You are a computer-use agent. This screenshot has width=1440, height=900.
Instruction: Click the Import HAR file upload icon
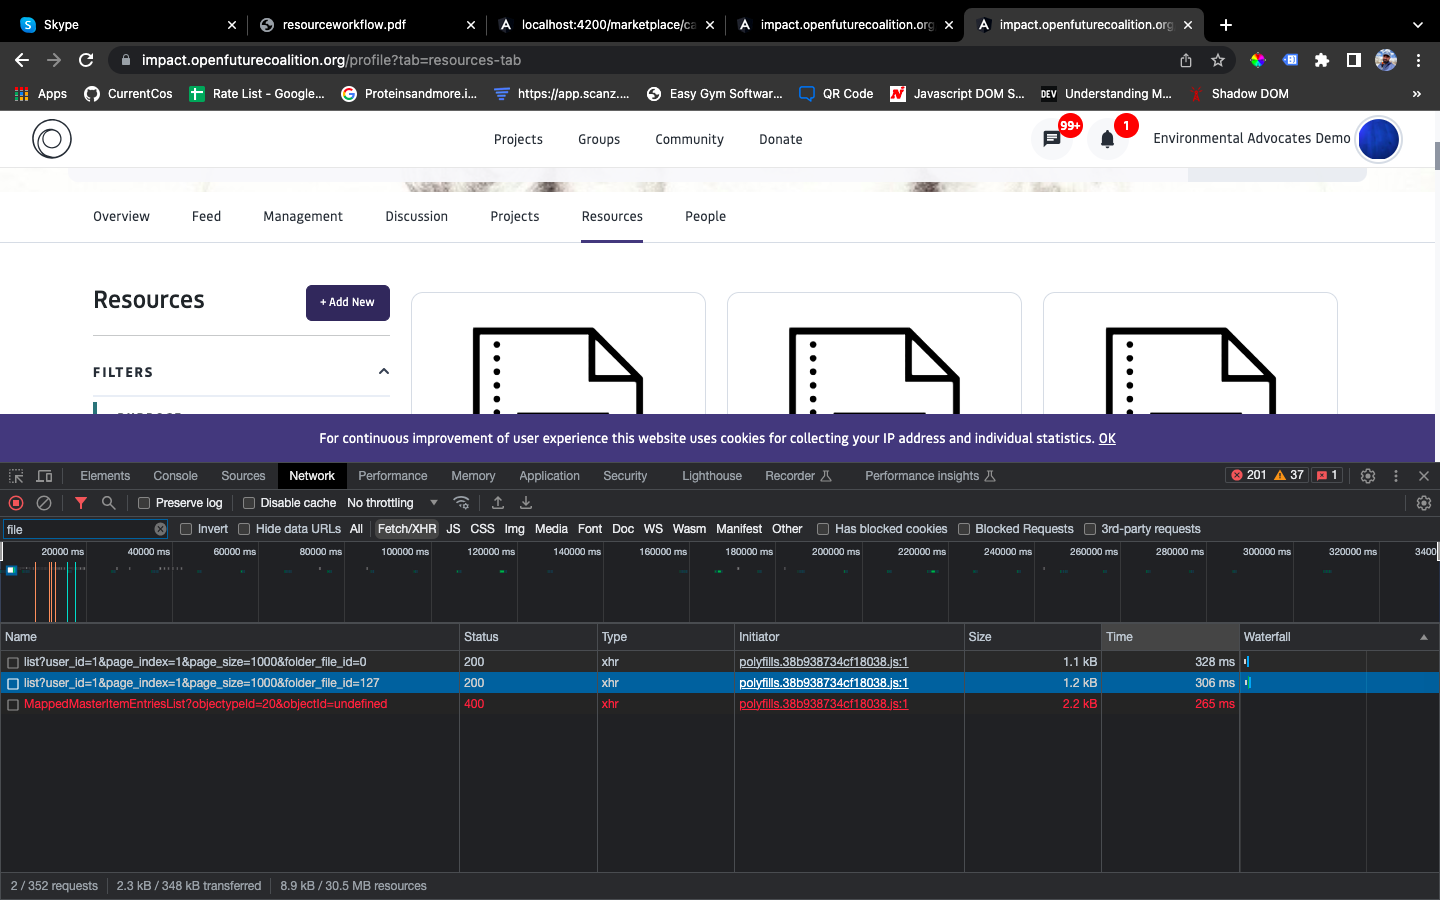pyautogui.click(x=498, y=503)
